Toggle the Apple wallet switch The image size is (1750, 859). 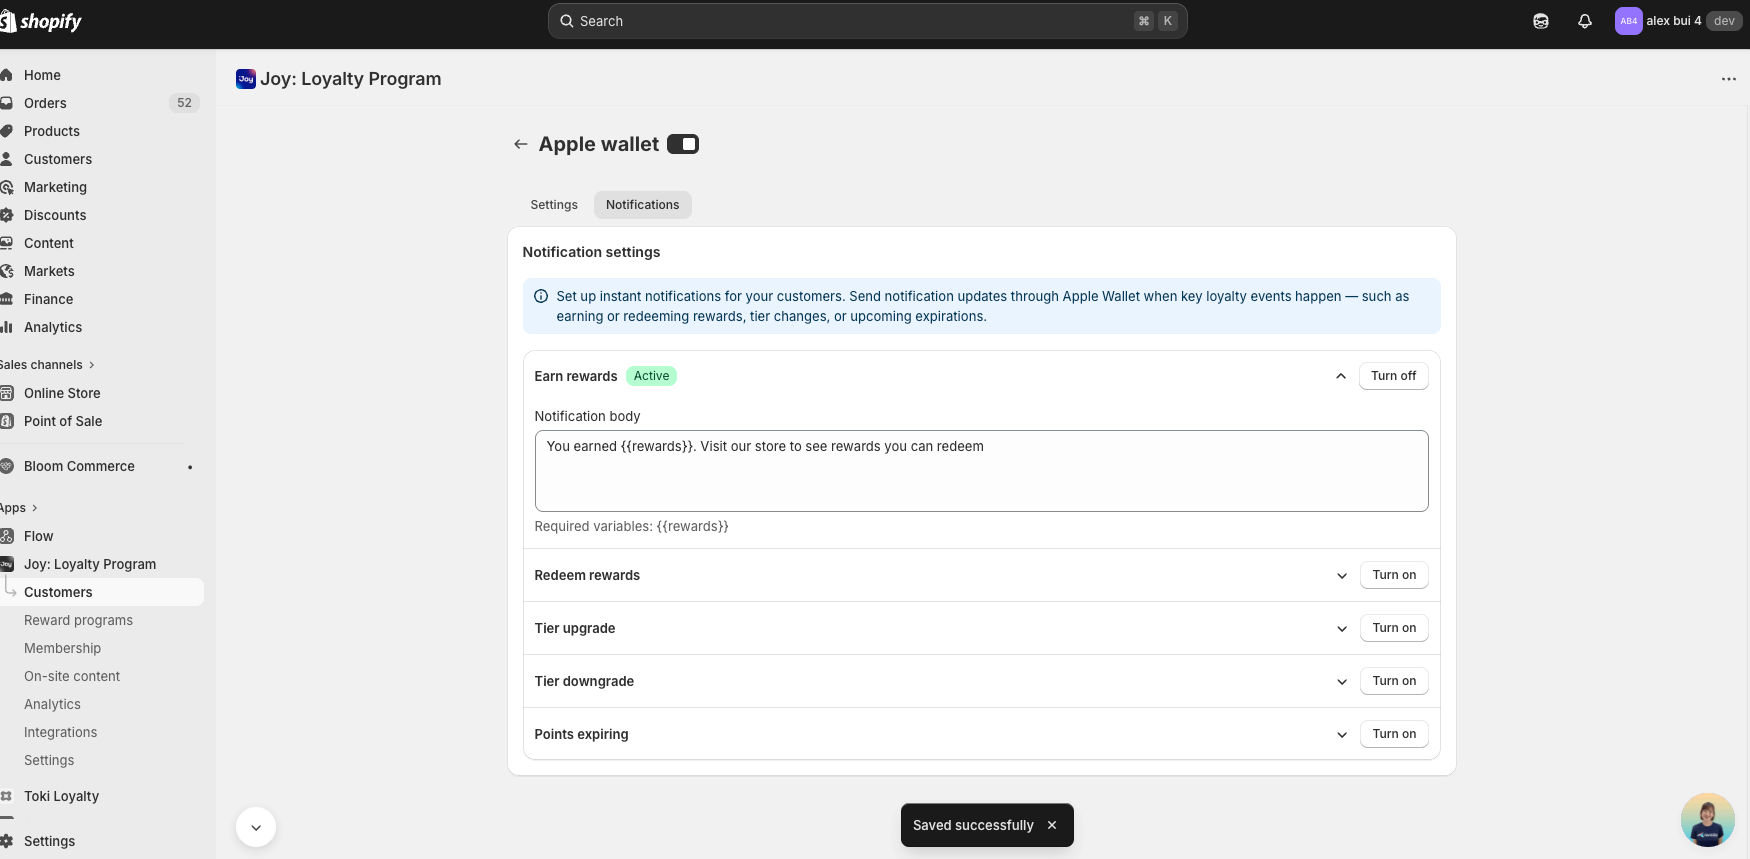pyautogui.click(x=683, y=144)
